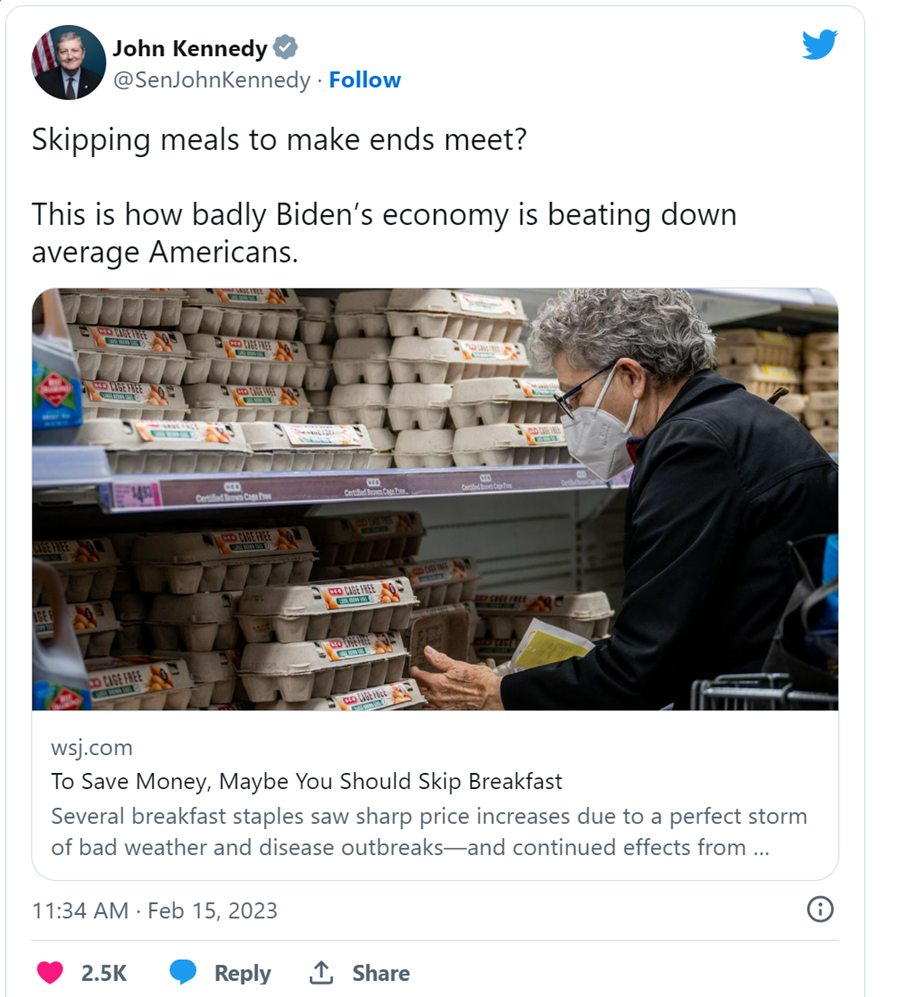Click the 'Biden's economy' tweet sentence
The height and width of the screenshot is (997, 899).
[x=383, y=232]
